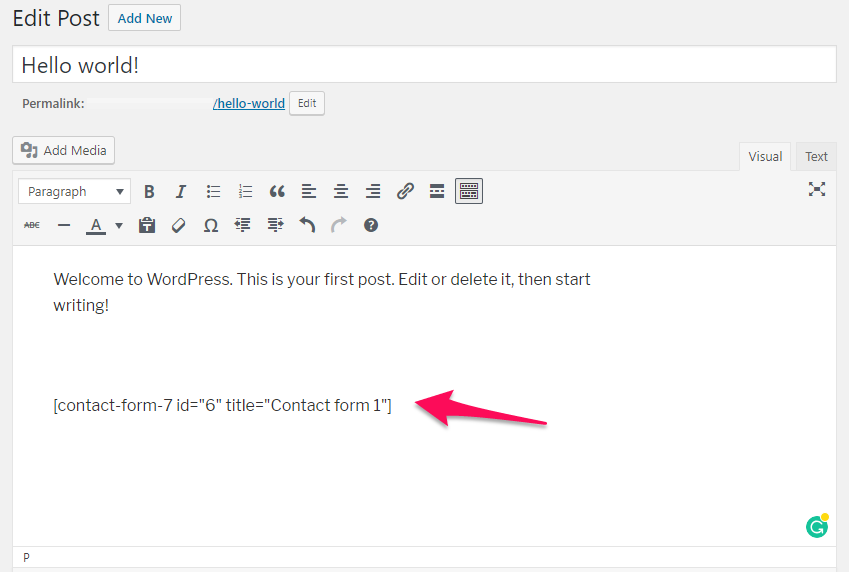Insert a horizontal line
Viewport: 849px width, 572px height.
[x=64, y=225]
